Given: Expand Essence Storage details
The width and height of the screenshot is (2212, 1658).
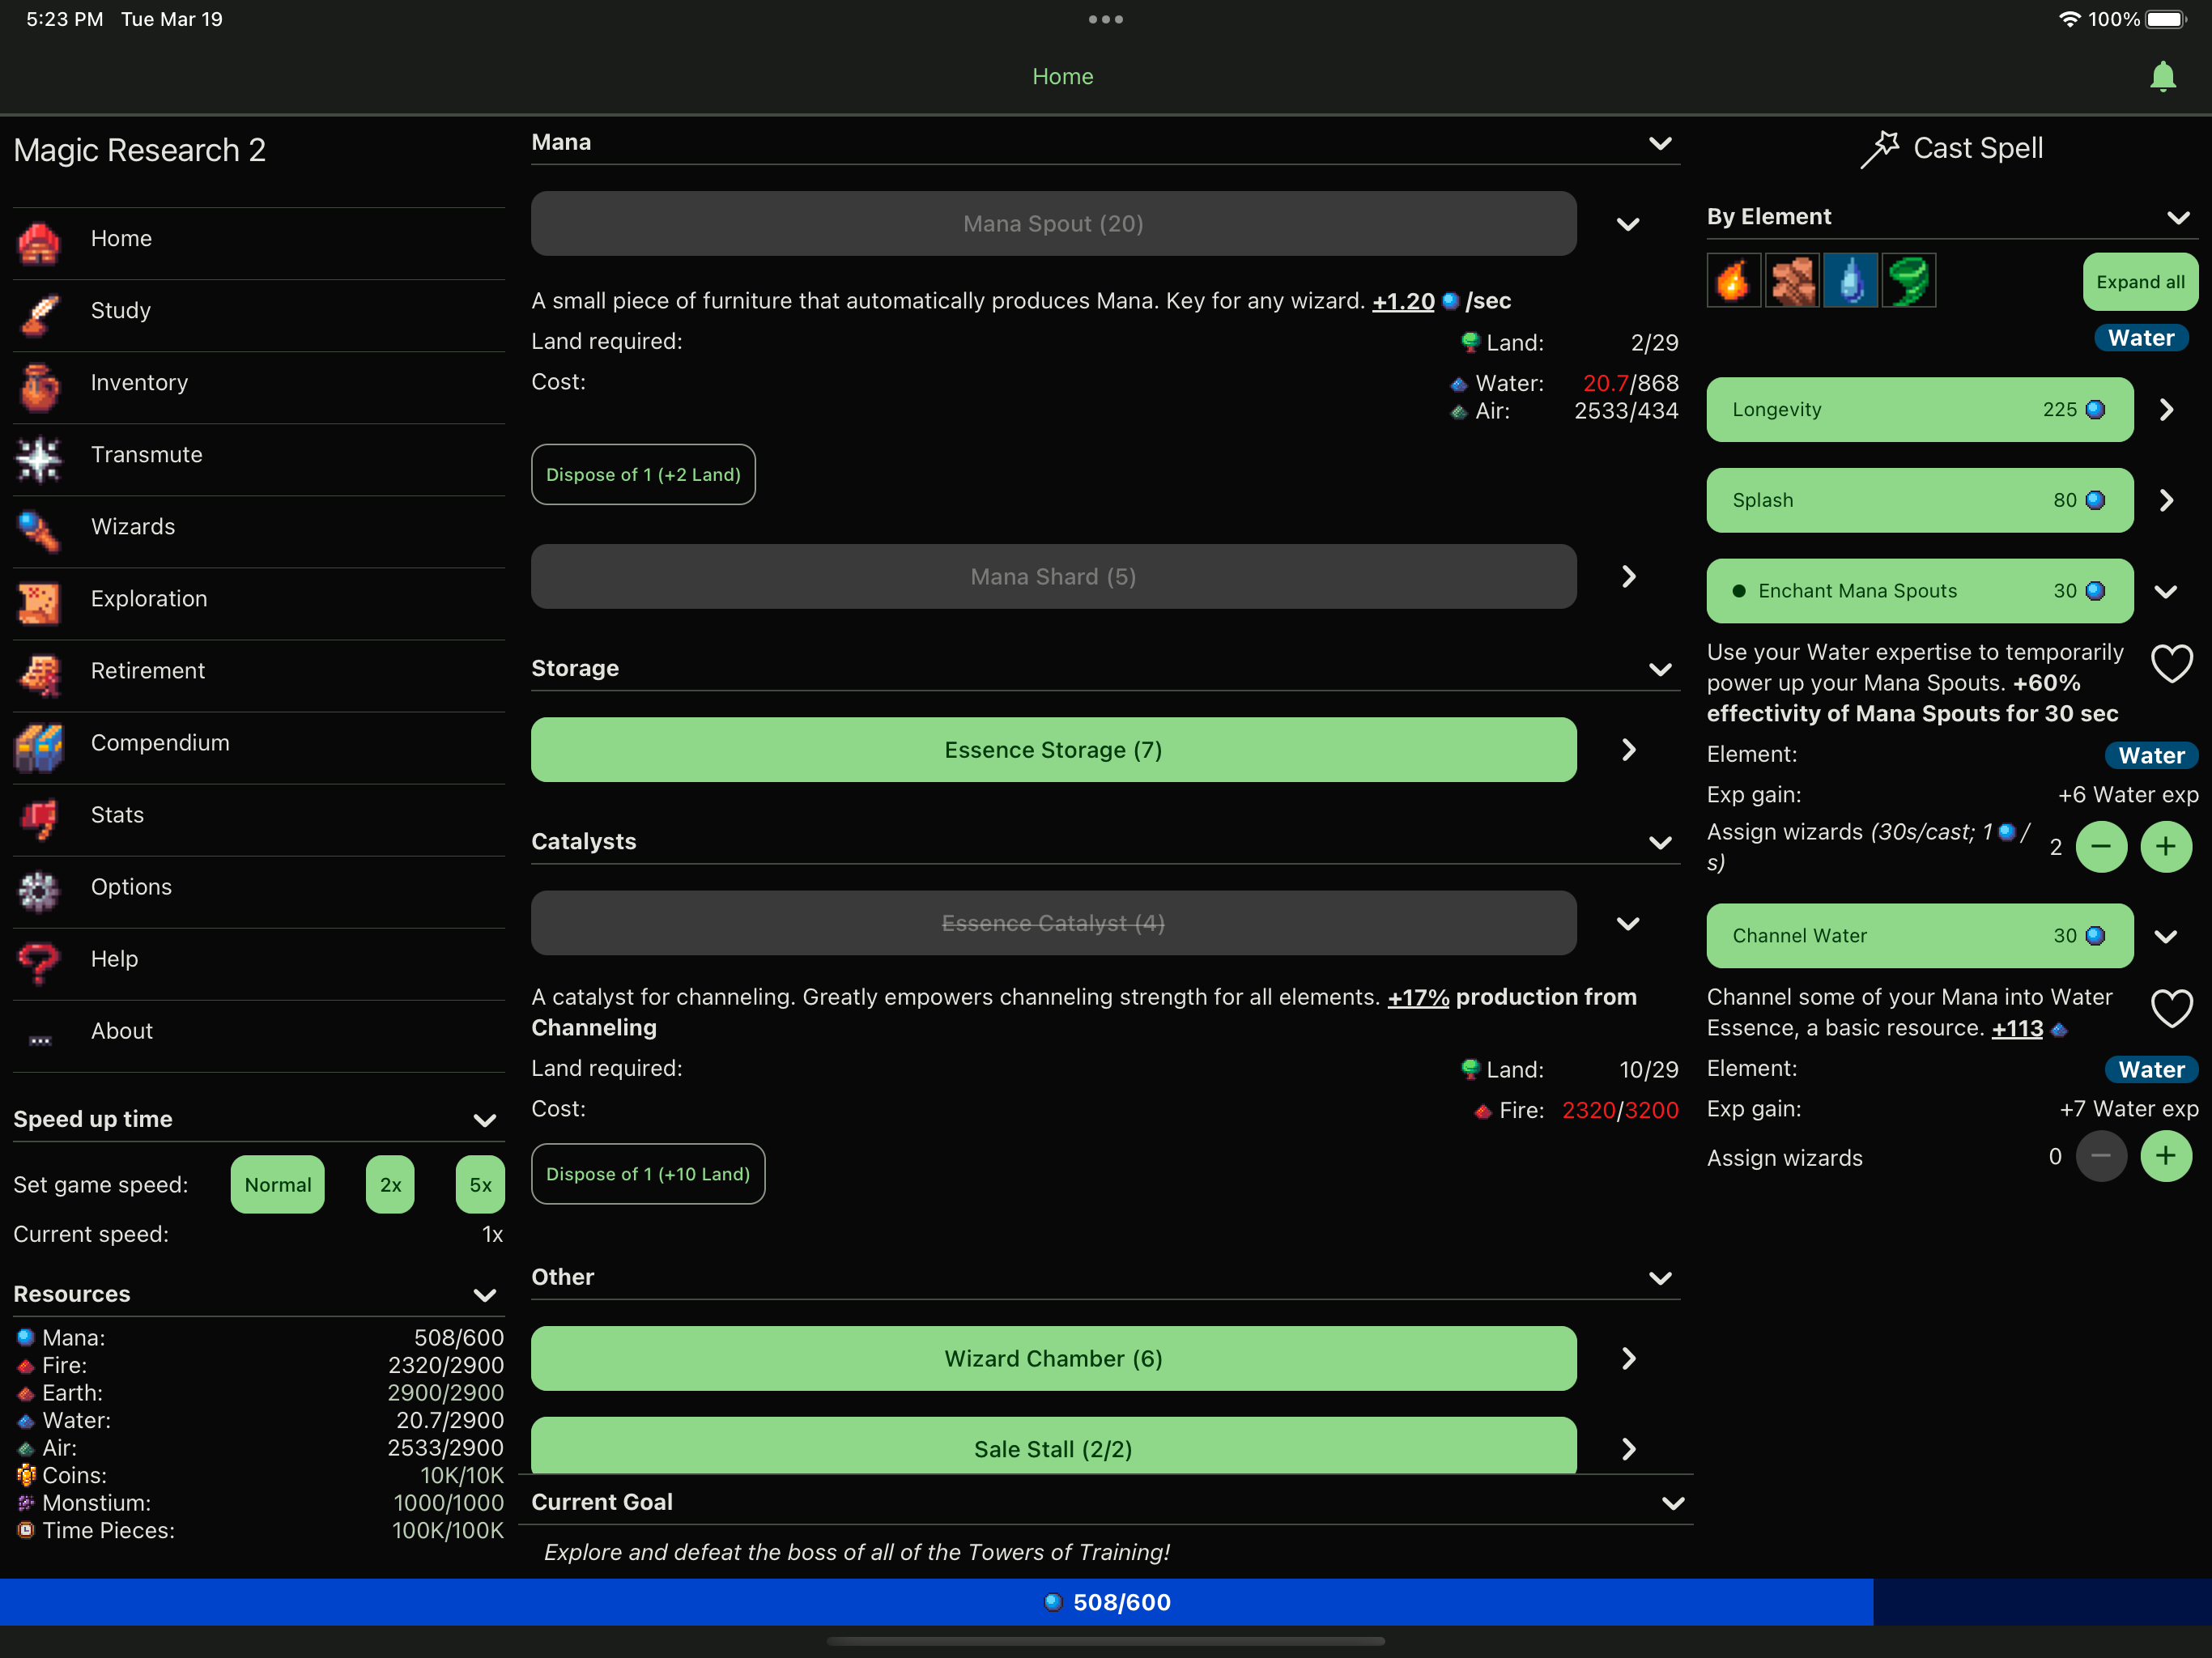Looking at the screenshot, I should pos(1628,750).
